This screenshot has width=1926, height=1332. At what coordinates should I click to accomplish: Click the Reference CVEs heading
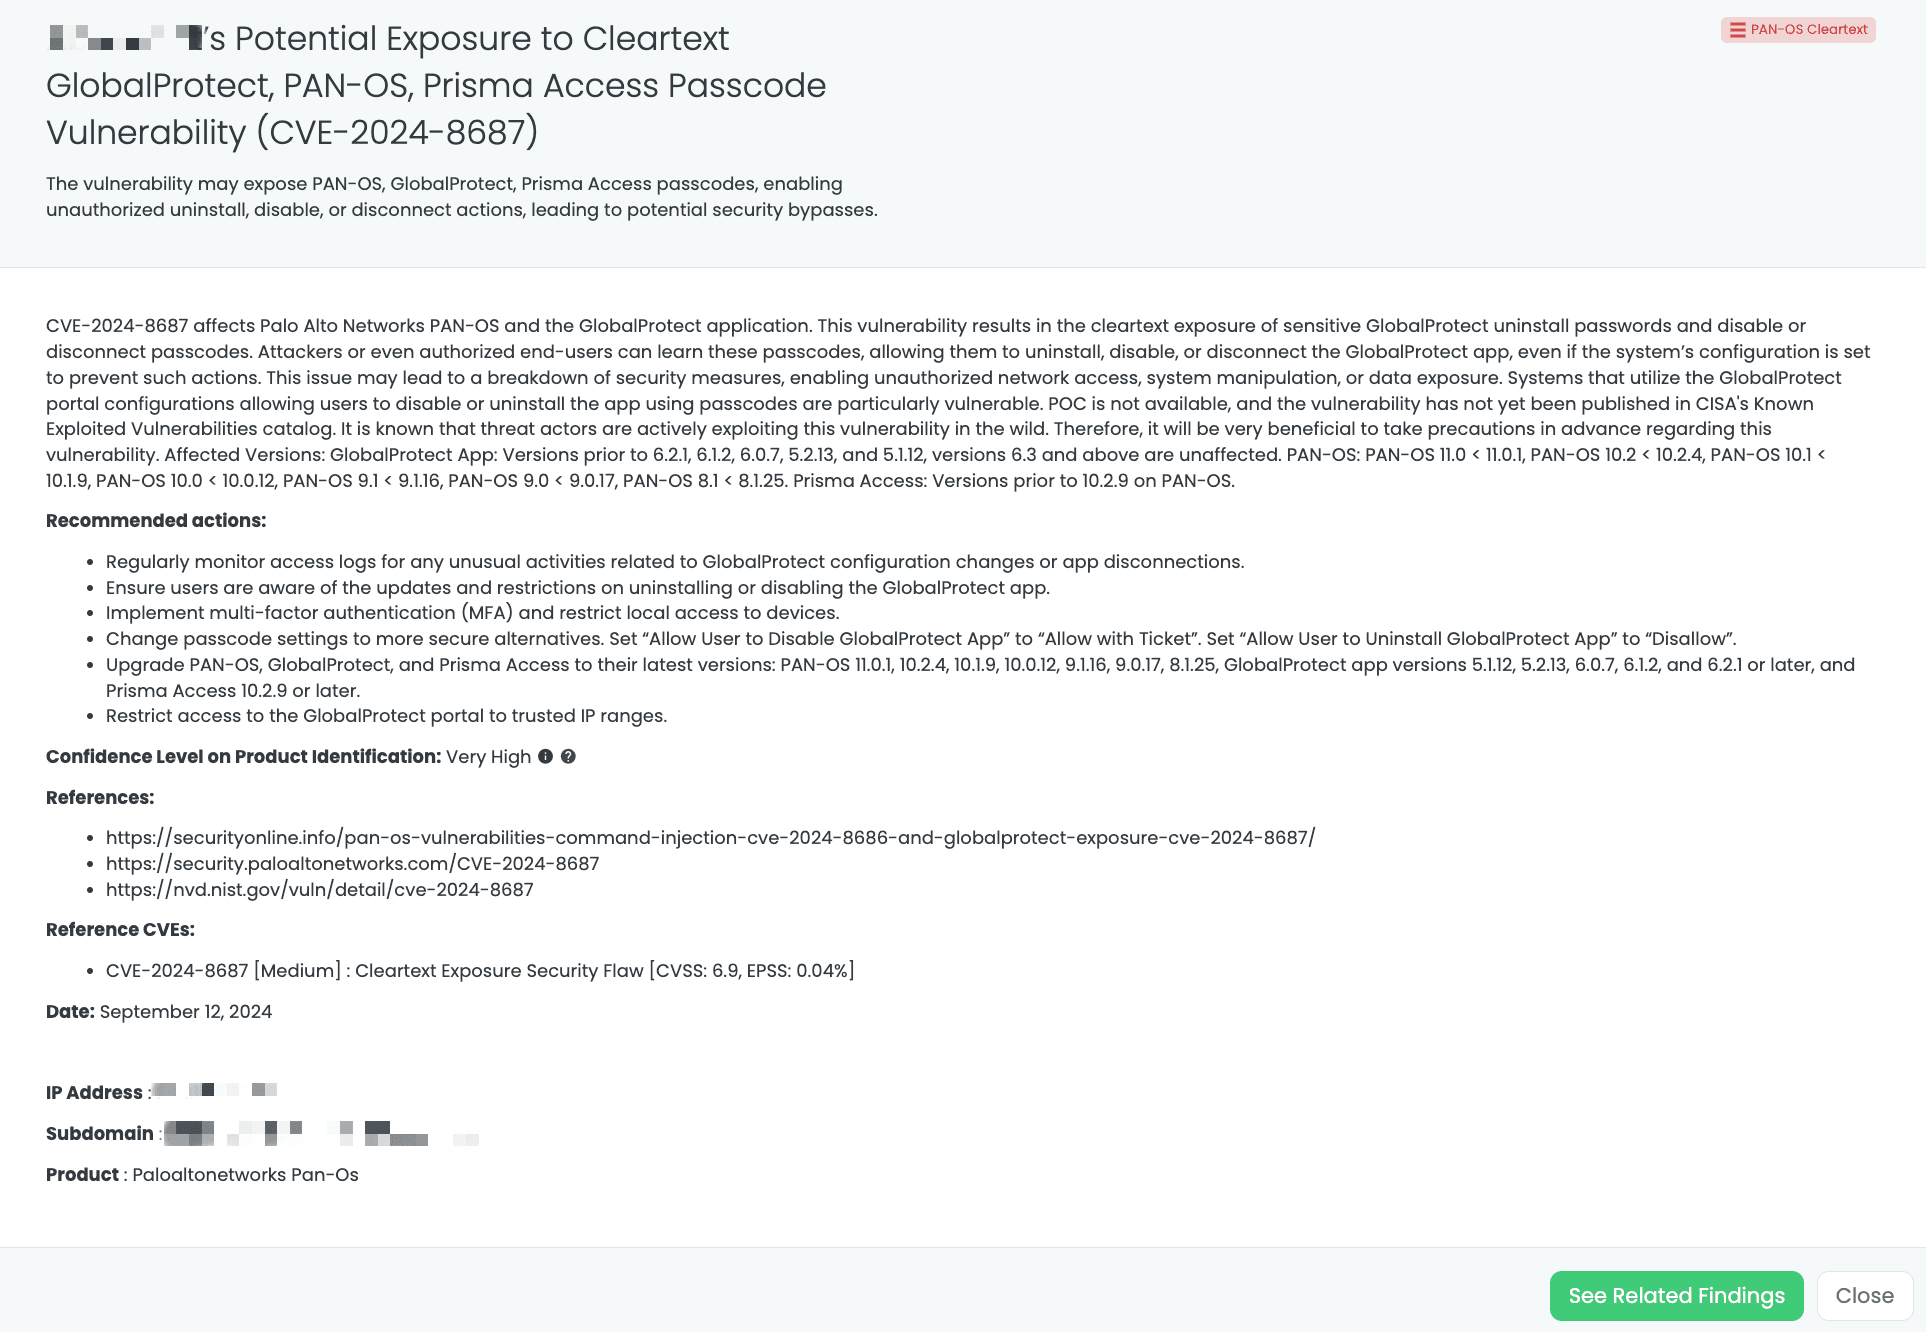click(x=120, y=930)
